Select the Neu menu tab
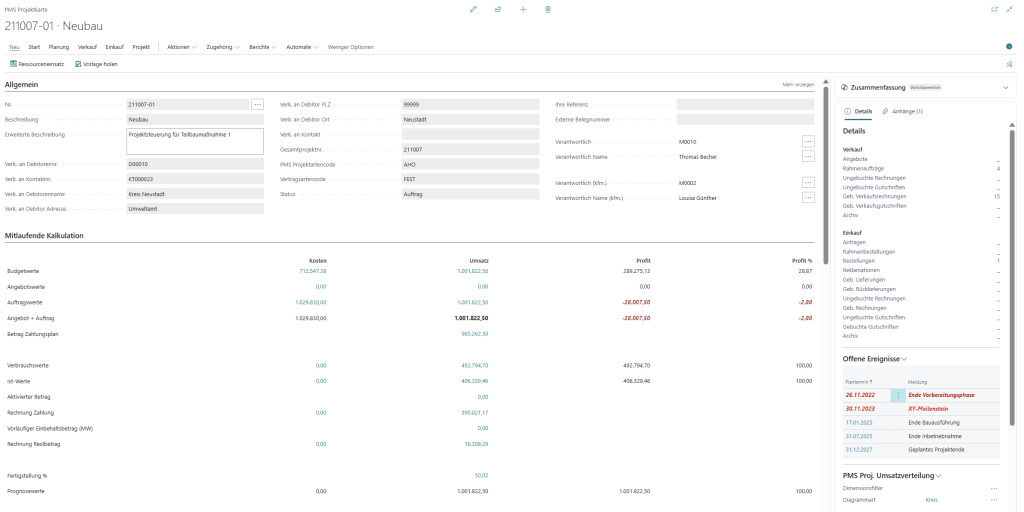 [14, 47]
